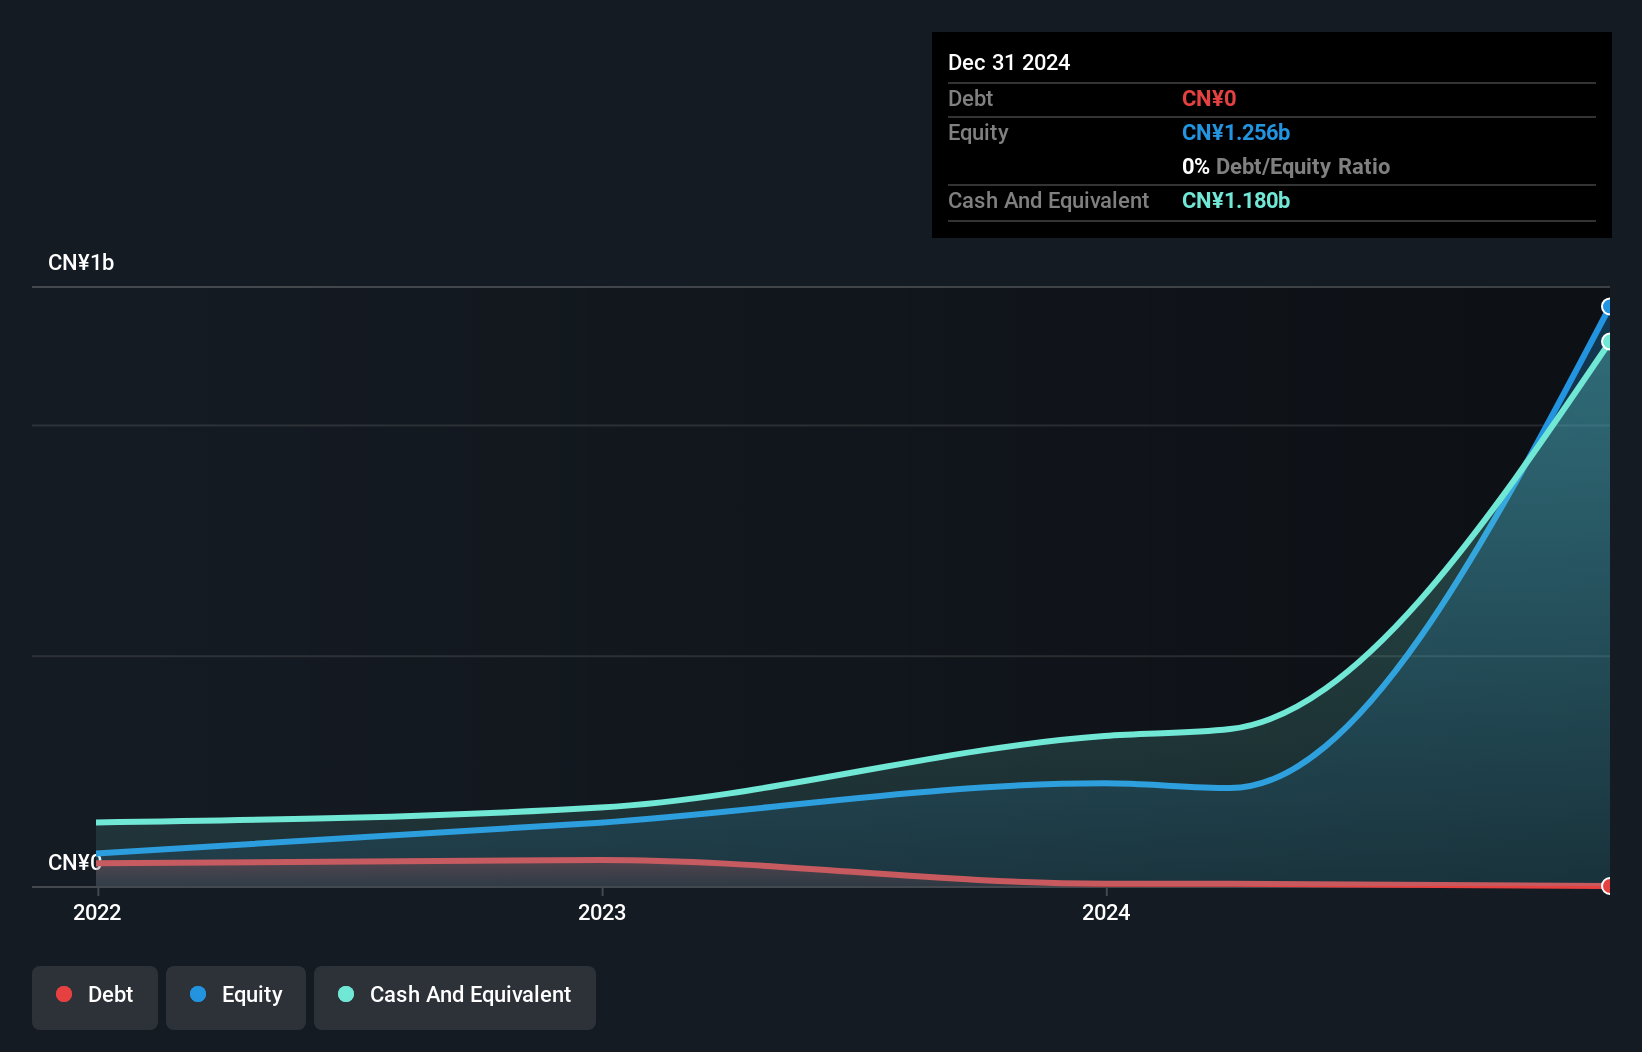Click the Cash And Equivalent tooltip row label
The width and height of the screenshot is (1642, 1052).
coord(1048,201)
